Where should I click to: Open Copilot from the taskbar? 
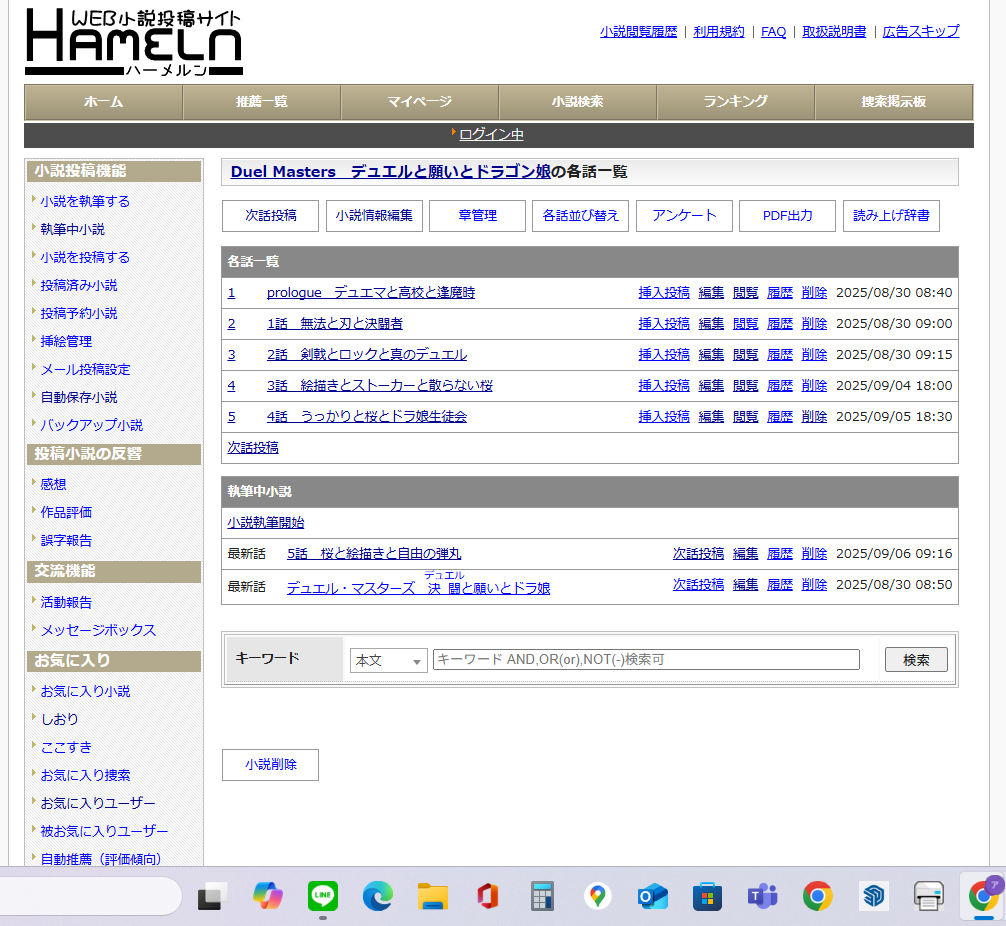267,896
